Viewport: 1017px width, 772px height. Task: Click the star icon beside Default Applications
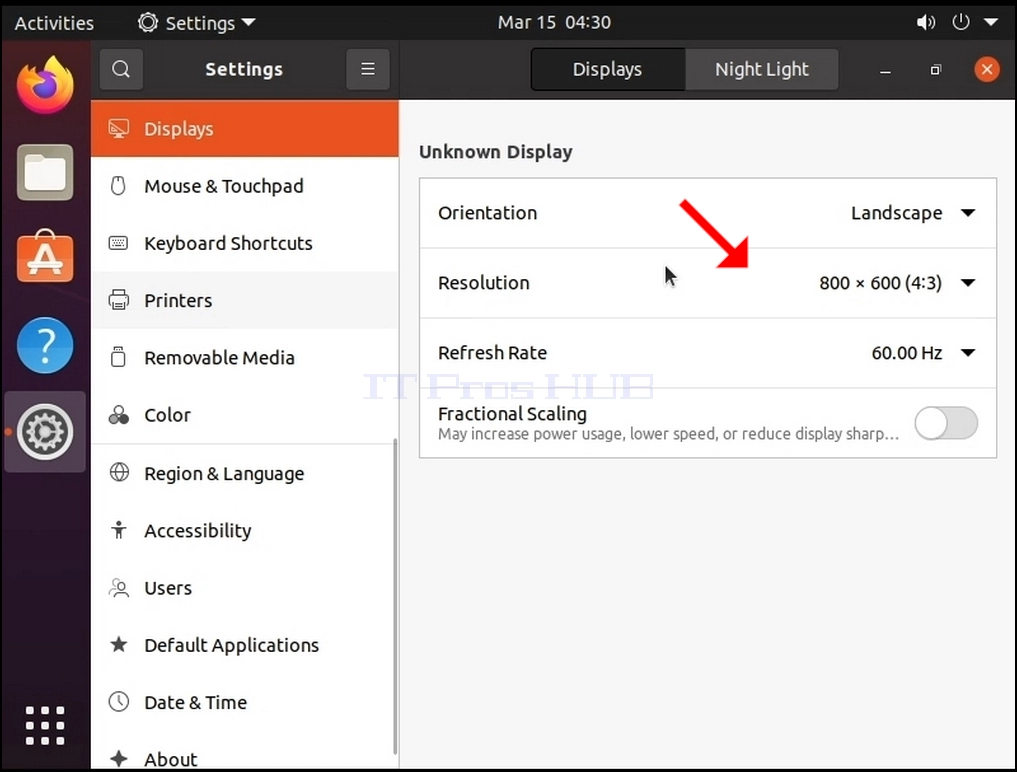[x=119, y=644]
